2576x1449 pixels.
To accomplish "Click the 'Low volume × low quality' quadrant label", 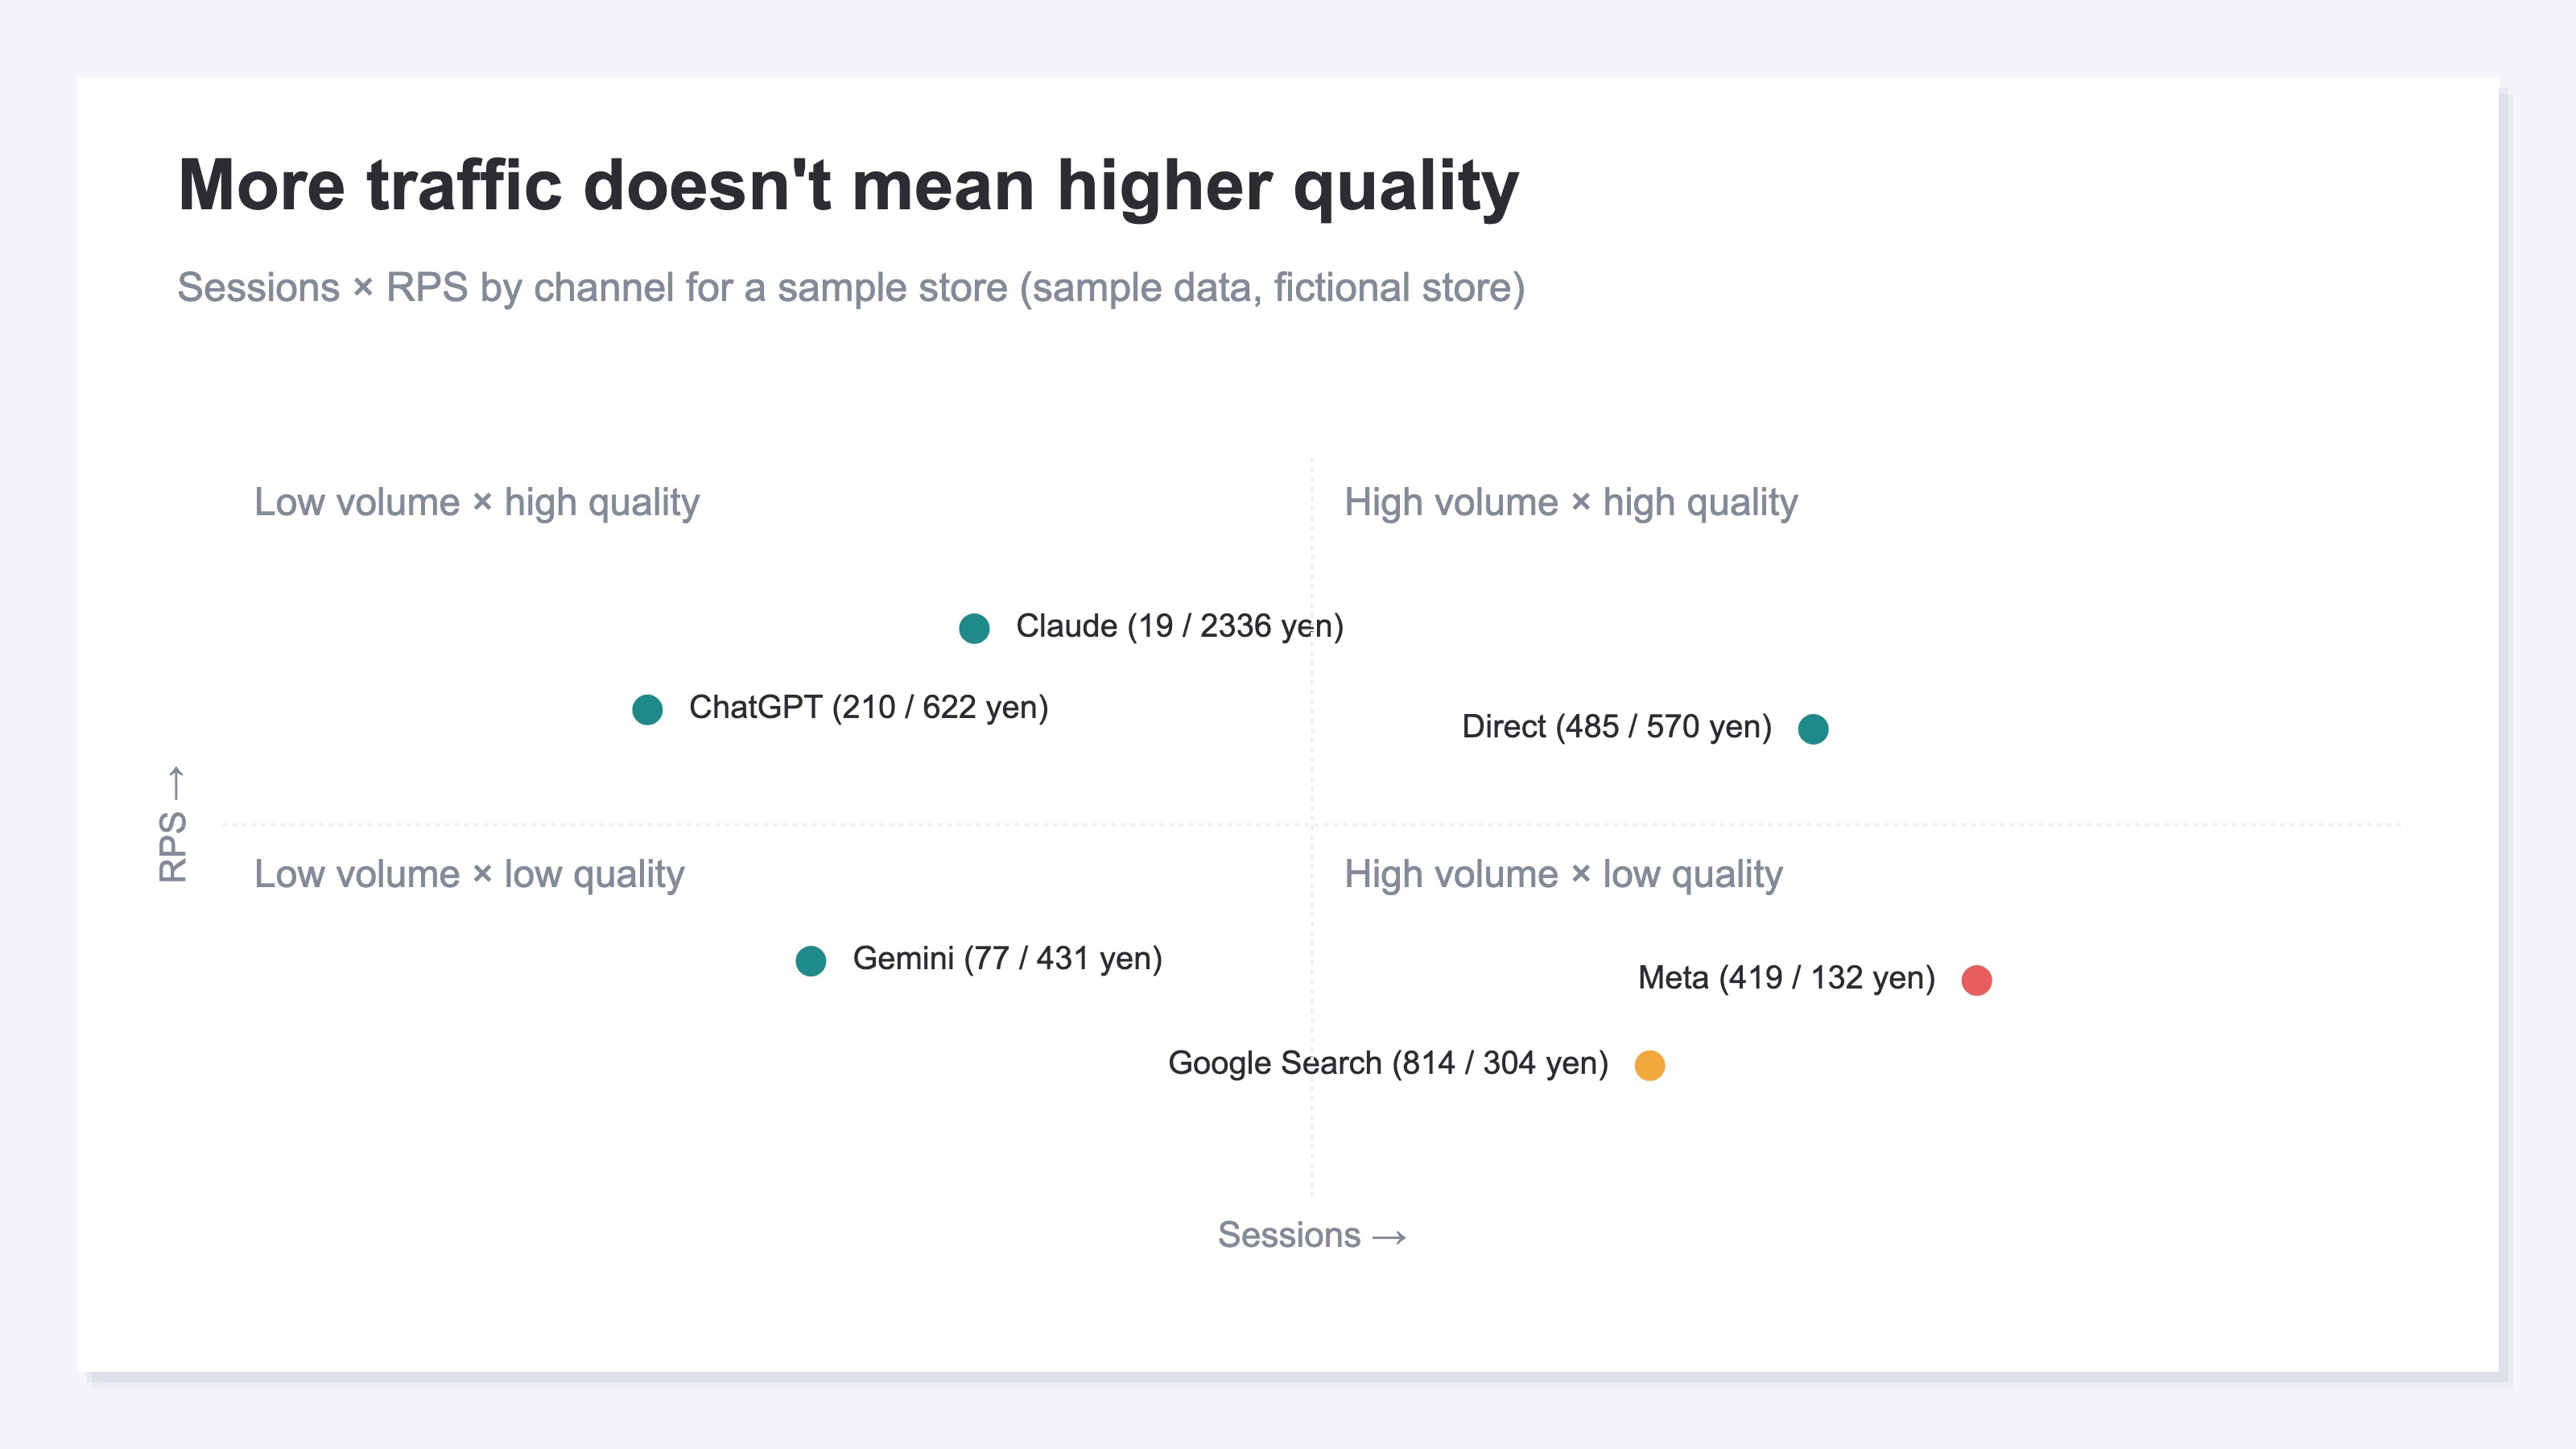I will pyautogui.click(x=470, y=875).
